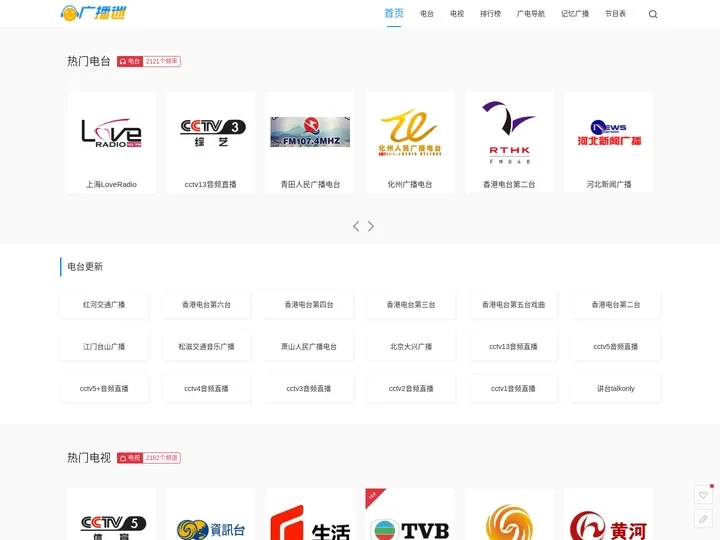Screen dimensions: 720x540
Task: Open 萧山人民广播电台 link
Action: 309,347
